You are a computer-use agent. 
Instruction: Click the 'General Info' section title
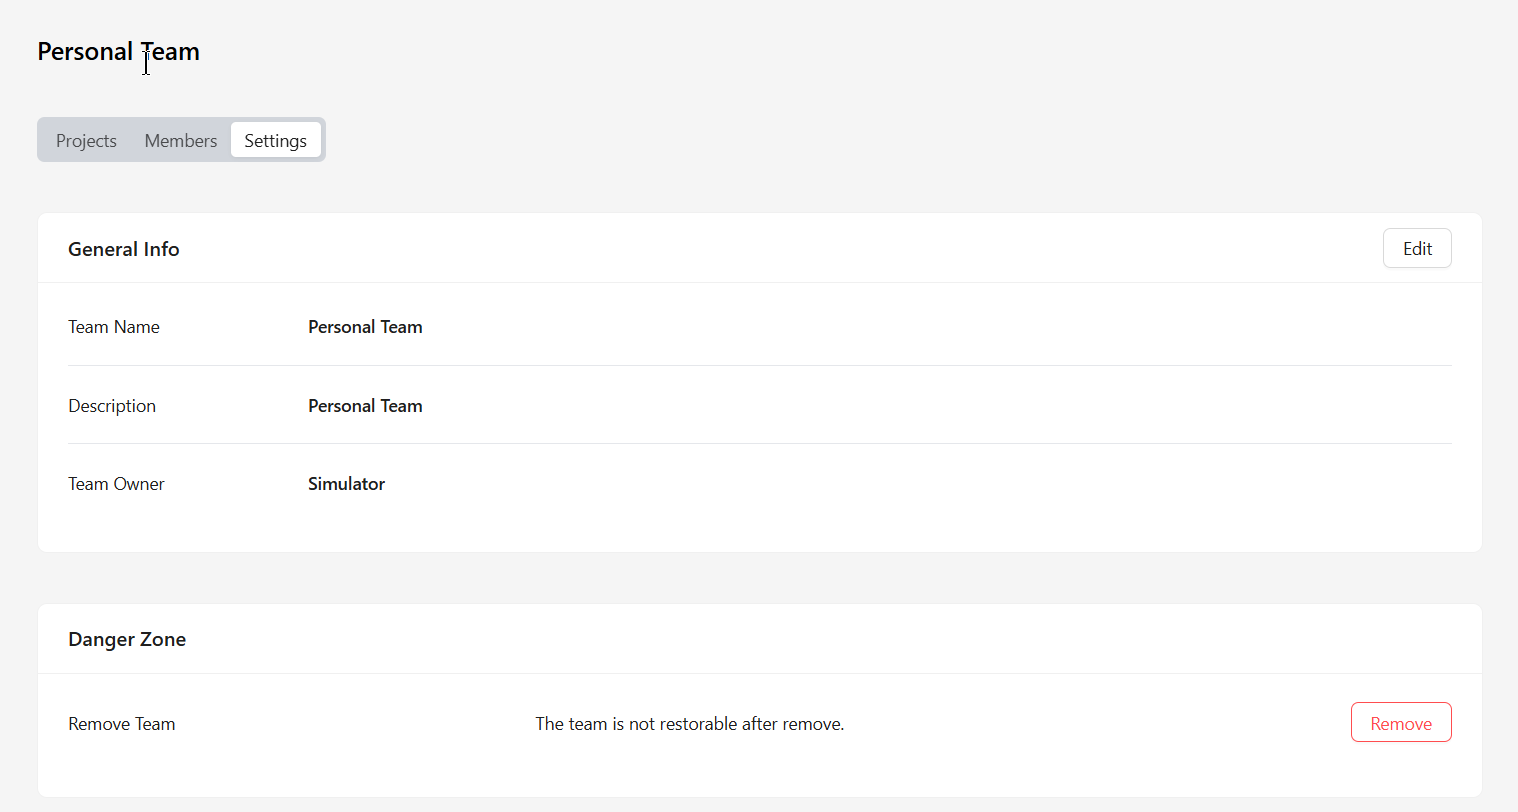click(x=124, y=249)
